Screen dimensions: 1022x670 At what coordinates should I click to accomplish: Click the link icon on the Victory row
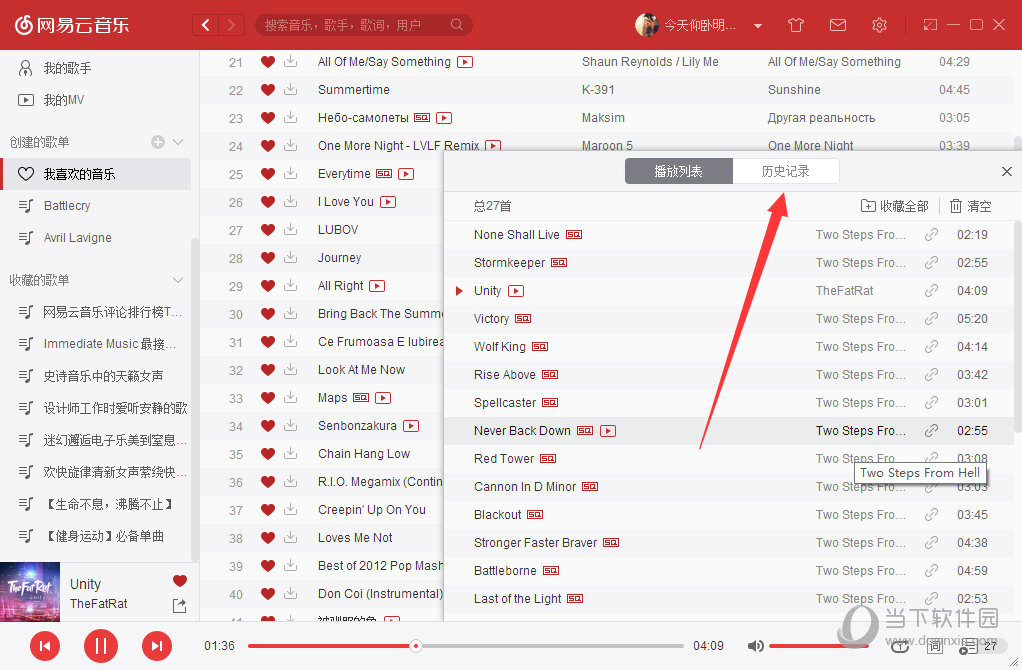[932, 319]
